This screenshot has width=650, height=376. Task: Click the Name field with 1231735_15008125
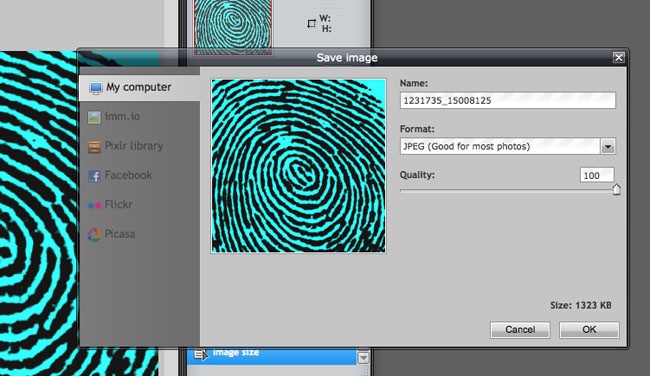pos(507,100)
